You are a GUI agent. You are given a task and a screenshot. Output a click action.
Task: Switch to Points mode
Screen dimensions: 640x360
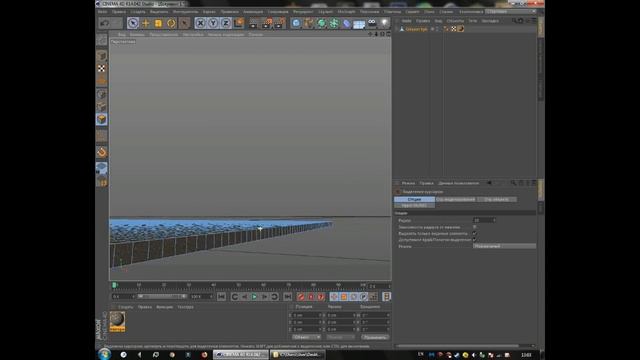pyautogui.click(x=102, y=95)
